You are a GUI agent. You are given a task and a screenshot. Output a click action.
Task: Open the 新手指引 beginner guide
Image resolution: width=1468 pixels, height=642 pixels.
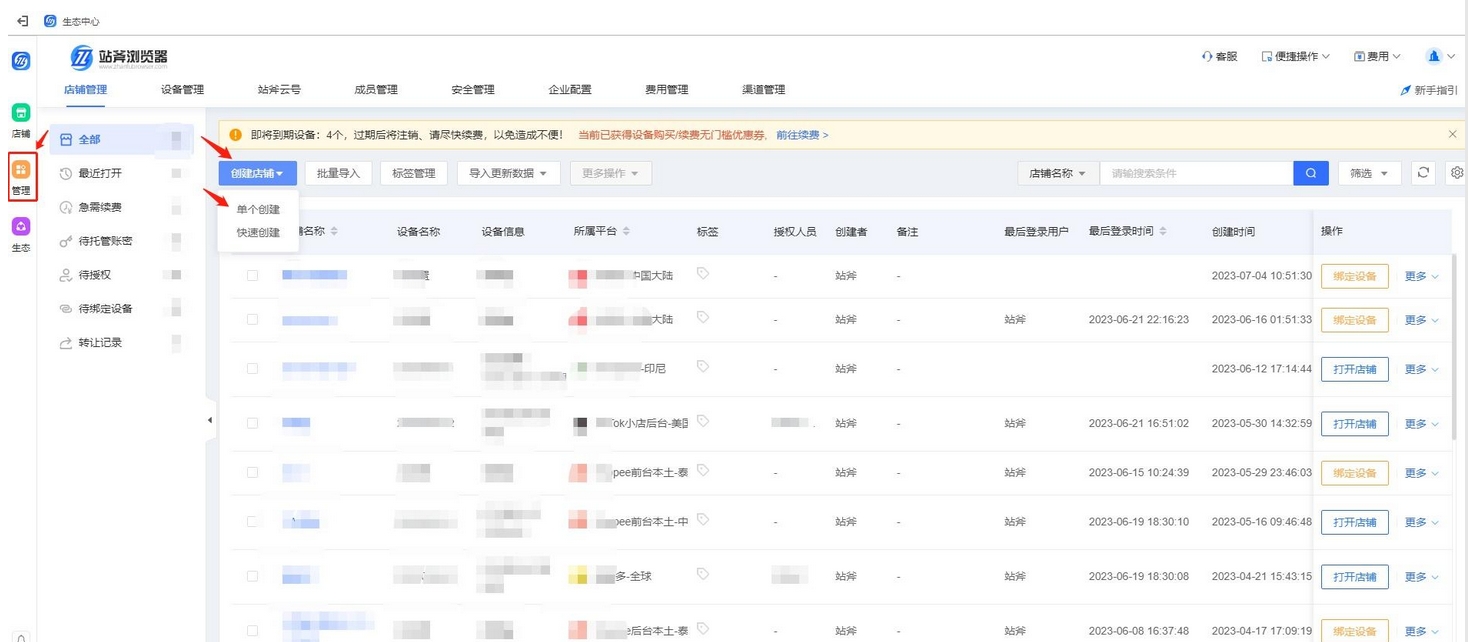point(1427,89)
